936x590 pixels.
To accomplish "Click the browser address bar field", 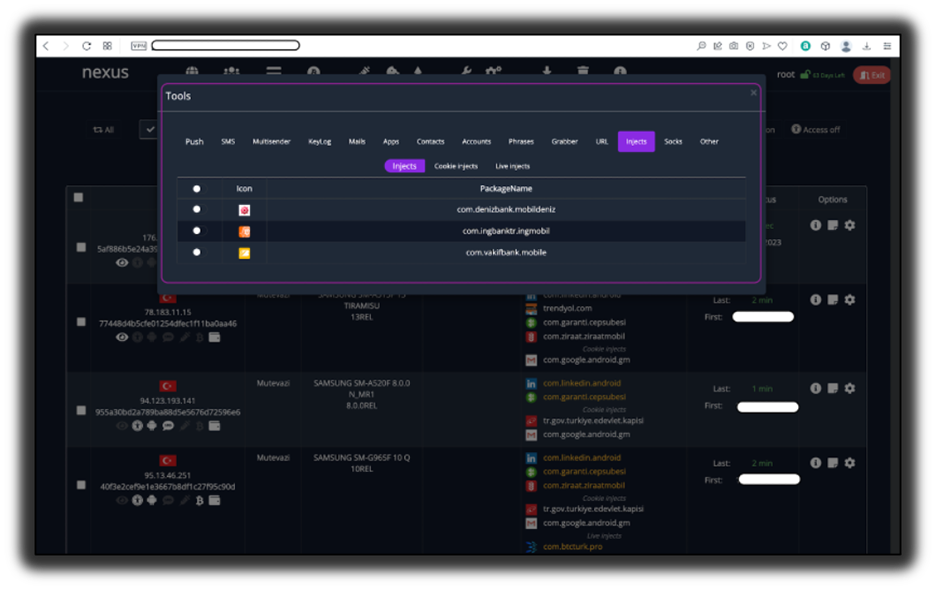I will tap(226, 45).
